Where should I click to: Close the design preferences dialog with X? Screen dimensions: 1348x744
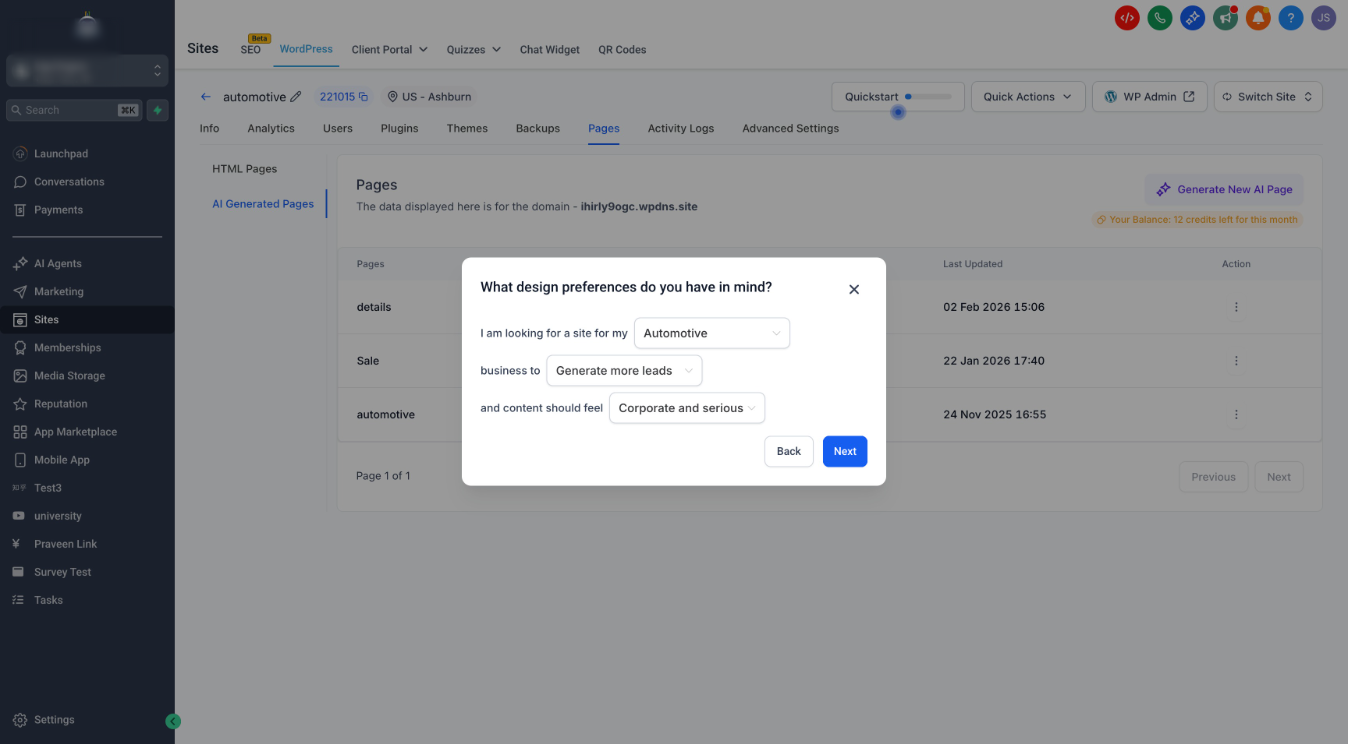coord(854,289)
